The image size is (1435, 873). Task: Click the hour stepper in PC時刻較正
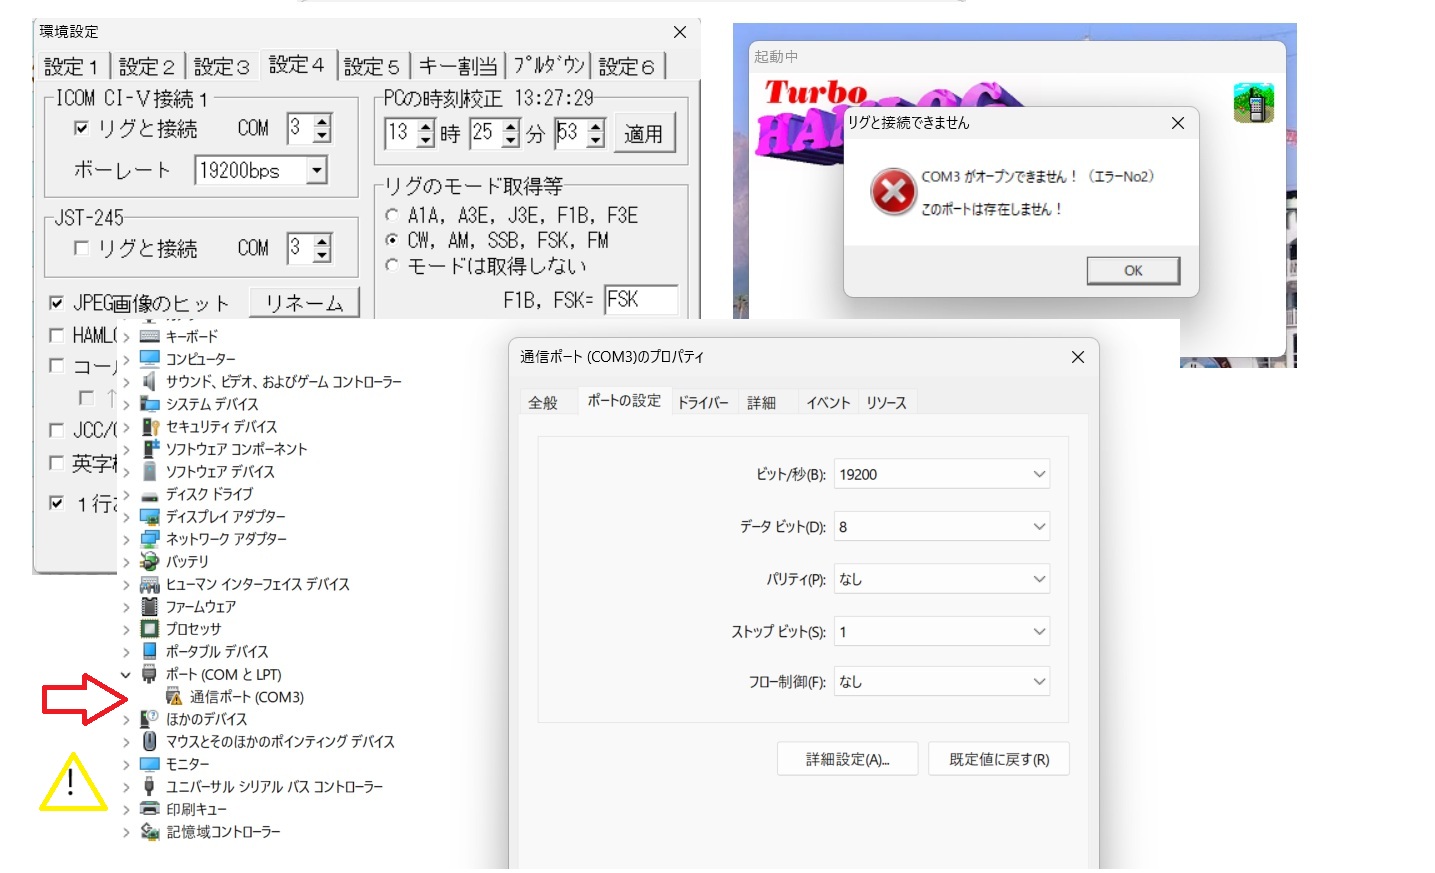click(426, 133)
